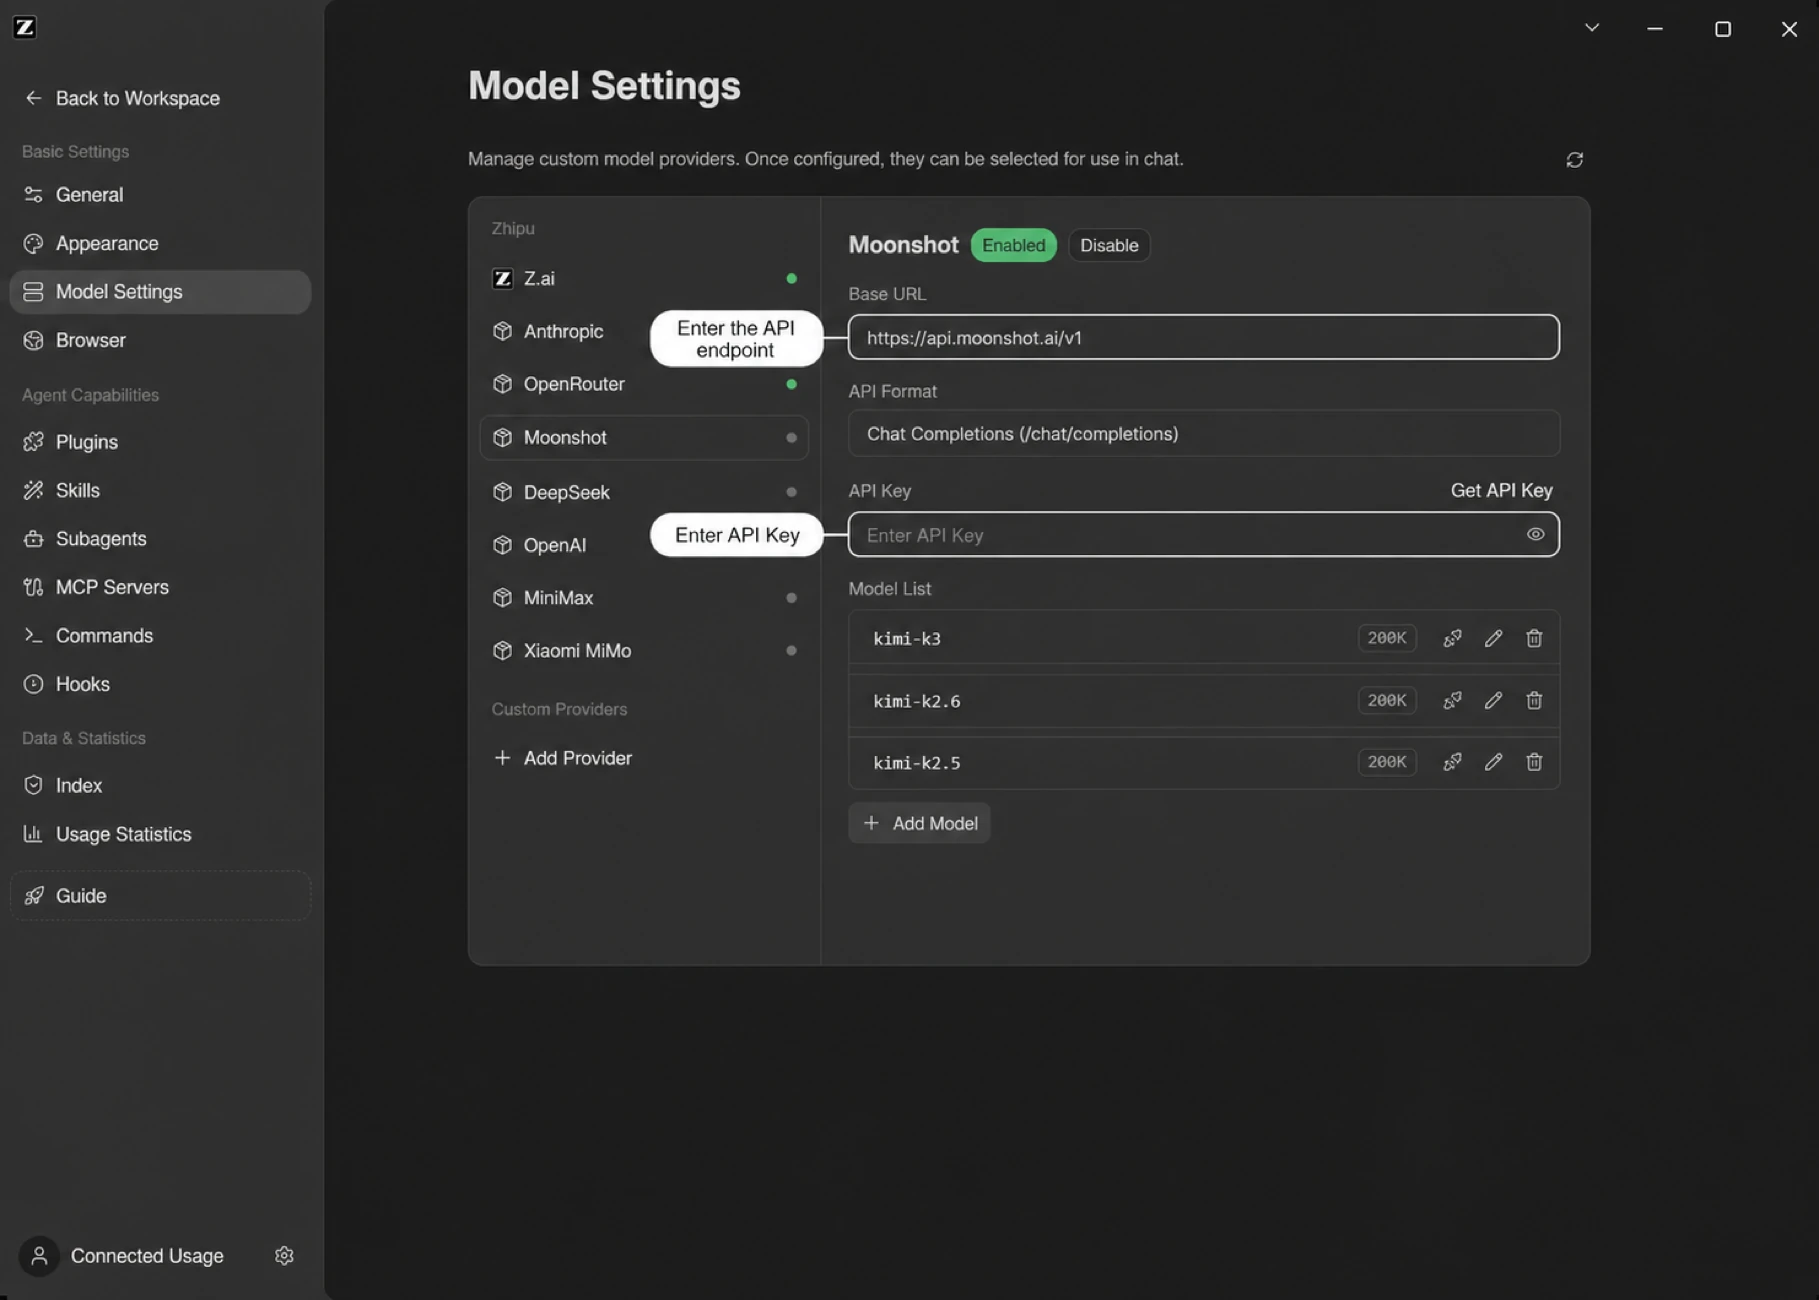Image resolution: width=1819 pixels, height=1300 pixels.
Task: Open settings gear next to Connected Usage
Action: [284, 1255]
